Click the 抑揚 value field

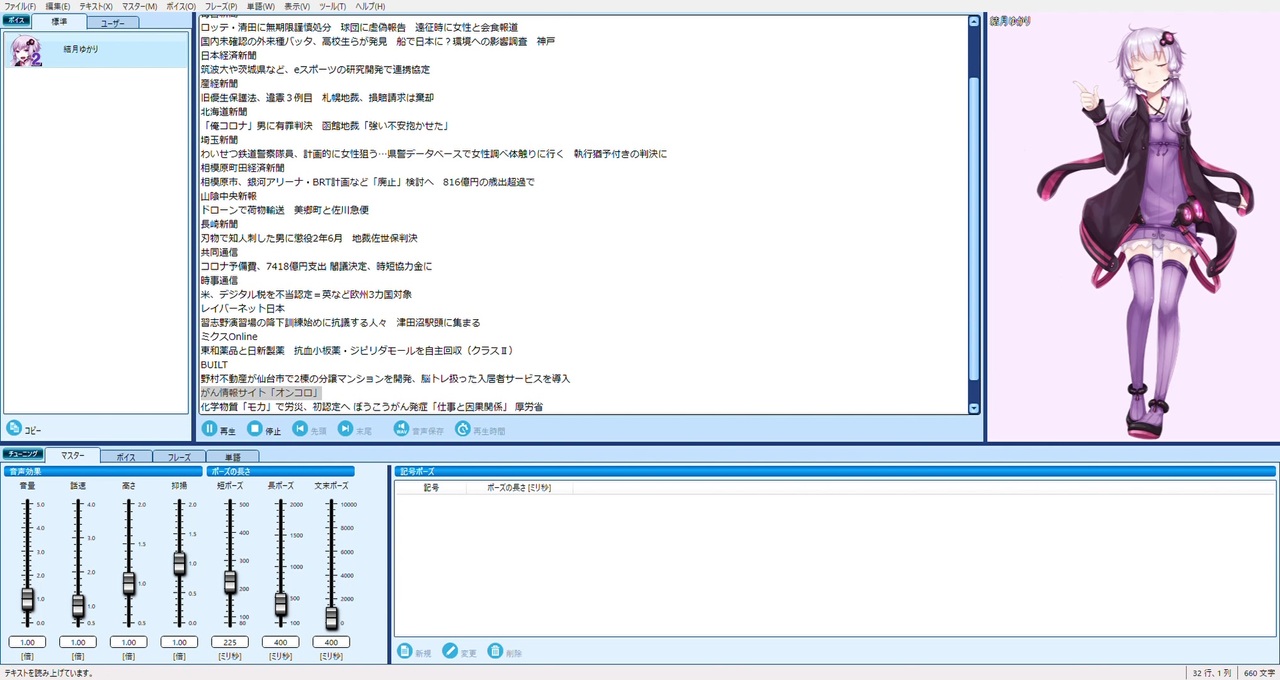click(x=179, y=642)
